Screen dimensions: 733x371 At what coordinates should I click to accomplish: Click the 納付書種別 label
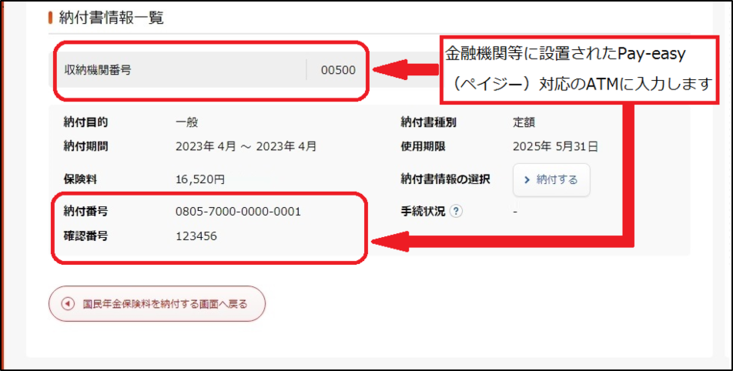[x=429, y=123]
